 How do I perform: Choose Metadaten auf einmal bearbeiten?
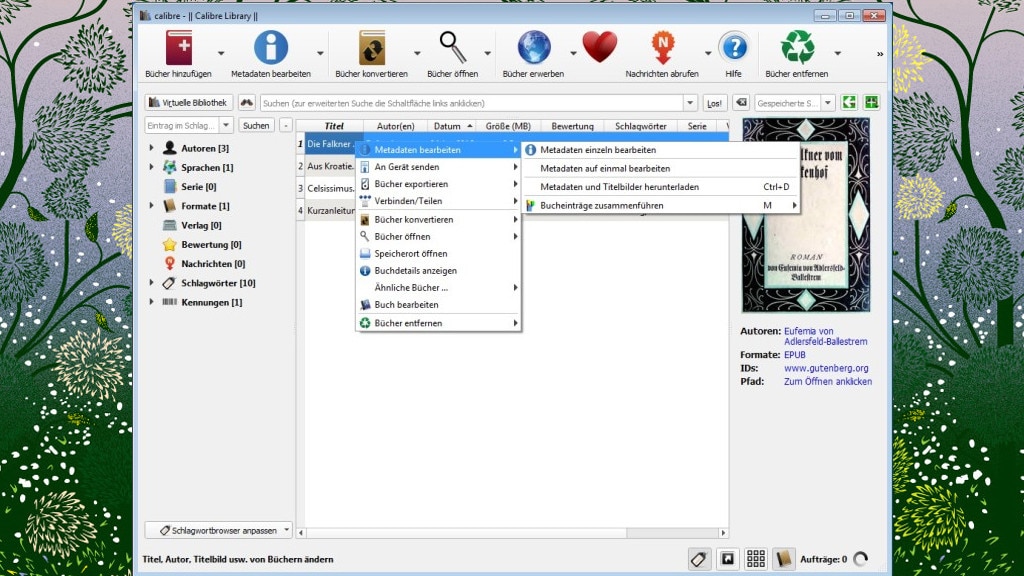661,168
